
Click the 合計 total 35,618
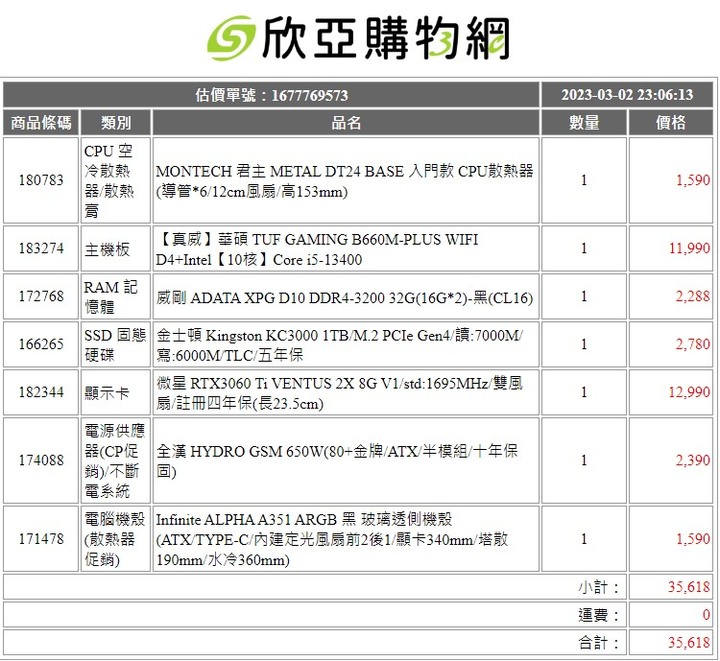[x=689, y=643]
